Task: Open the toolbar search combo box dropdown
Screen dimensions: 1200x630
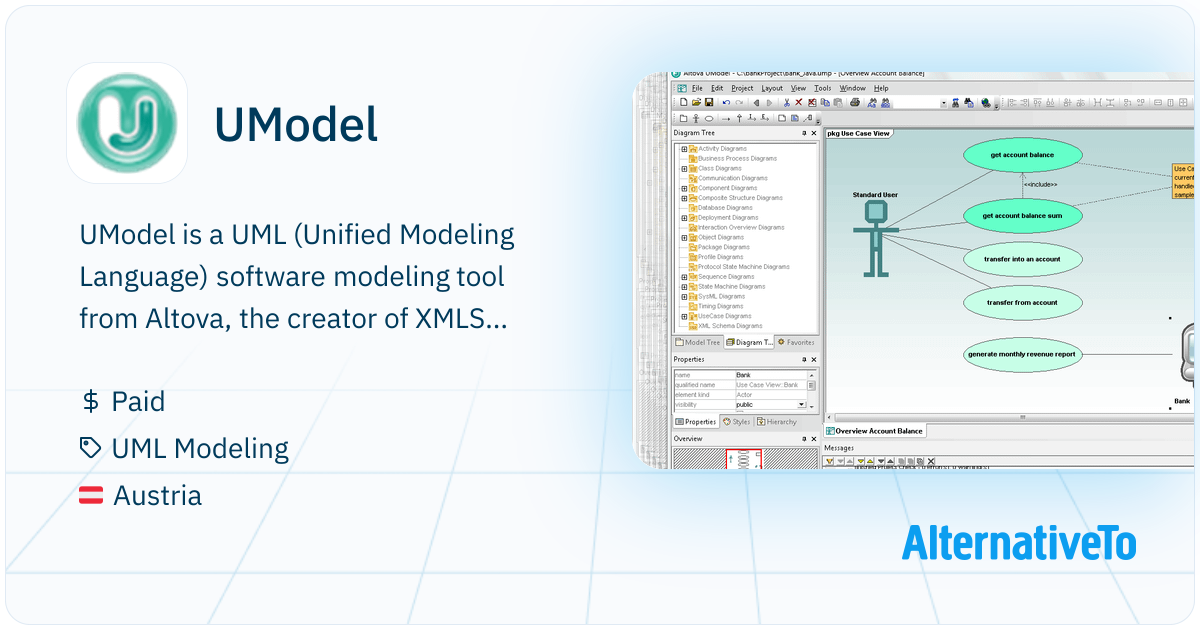Action: (x=943, y=102)
